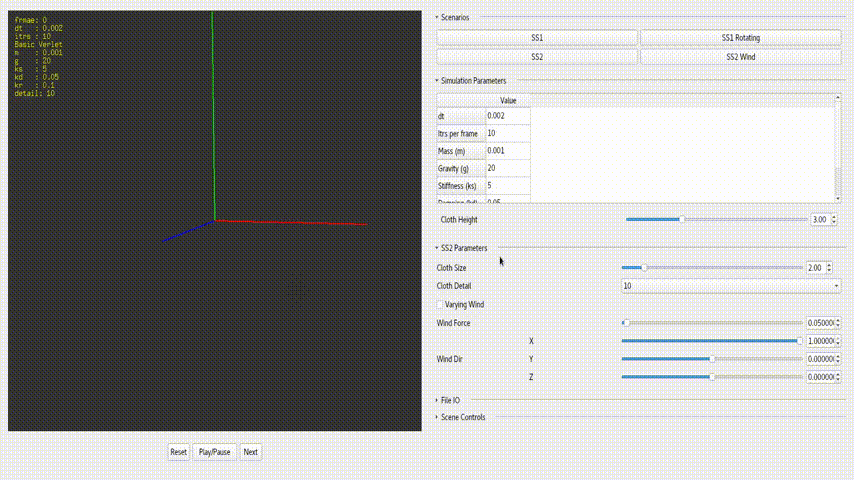The width and height of the screenshot is (854, 480).
Task: Launch the SS2 Wind scenario
Action: (x=740, y=57)
